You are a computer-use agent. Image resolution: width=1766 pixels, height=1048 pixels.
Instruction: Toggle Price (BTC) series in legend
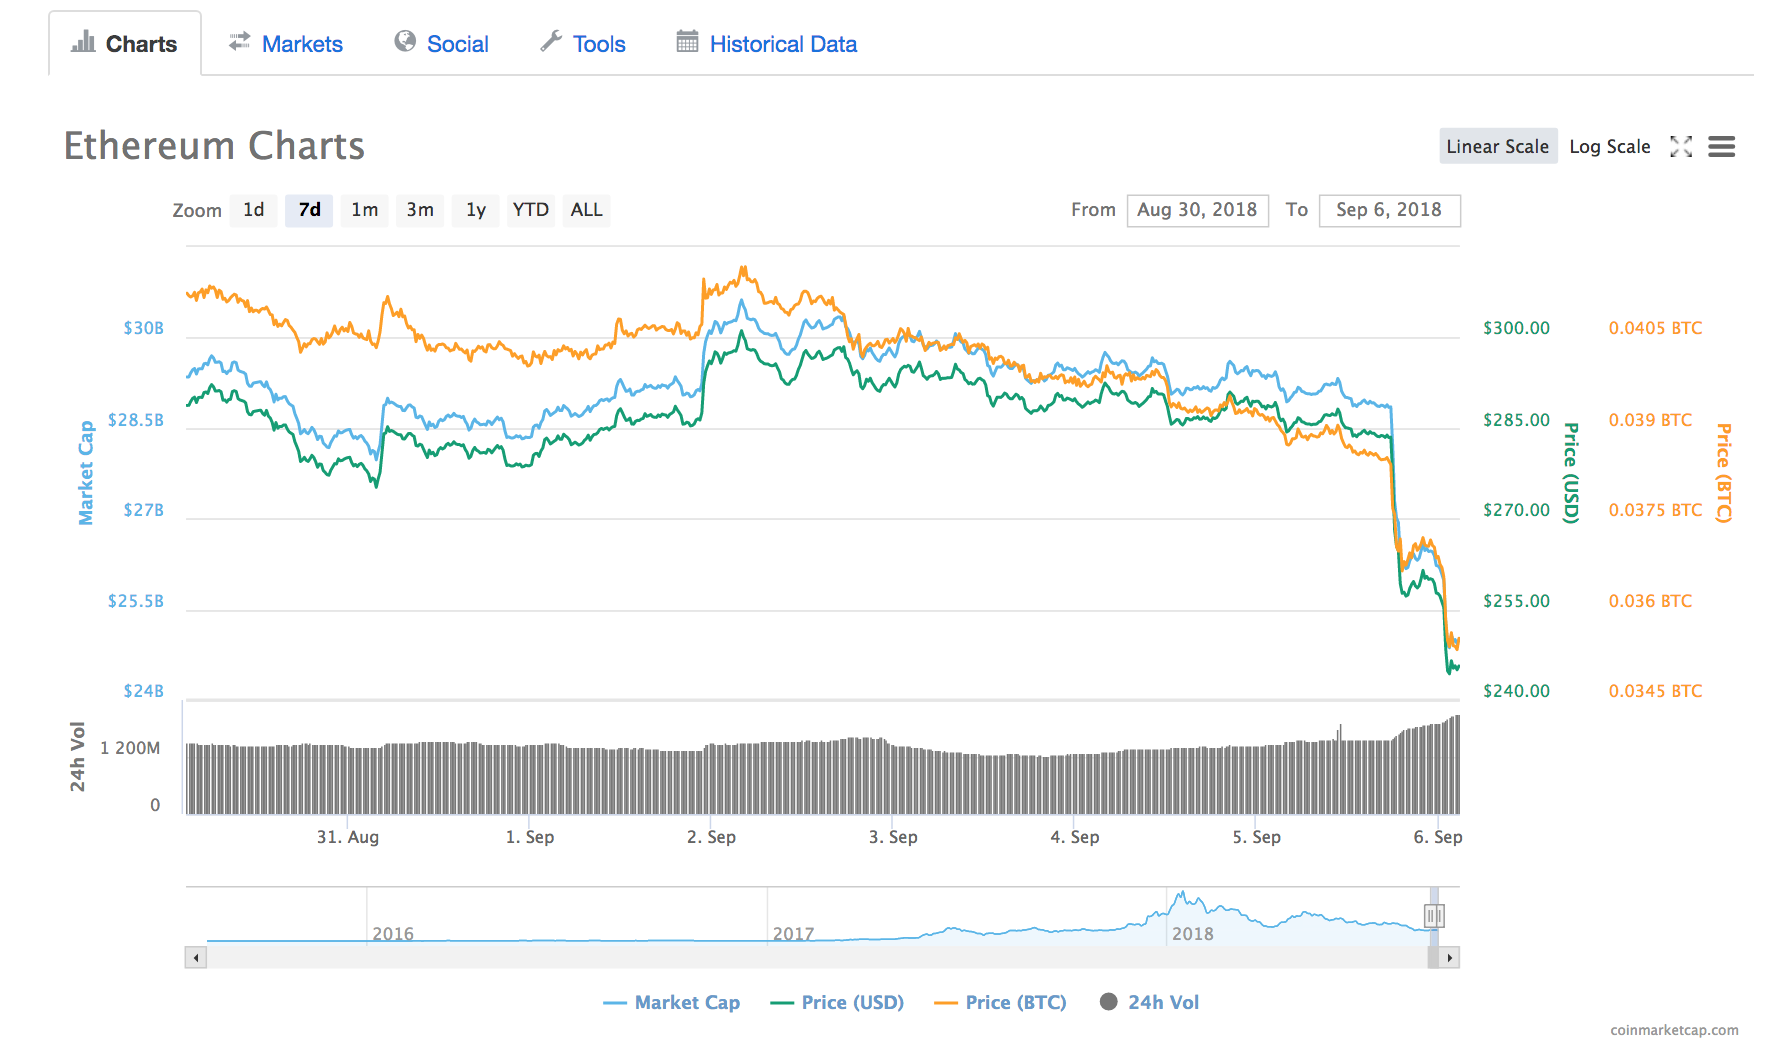pyautogui.click(x=1000, y=1002)
